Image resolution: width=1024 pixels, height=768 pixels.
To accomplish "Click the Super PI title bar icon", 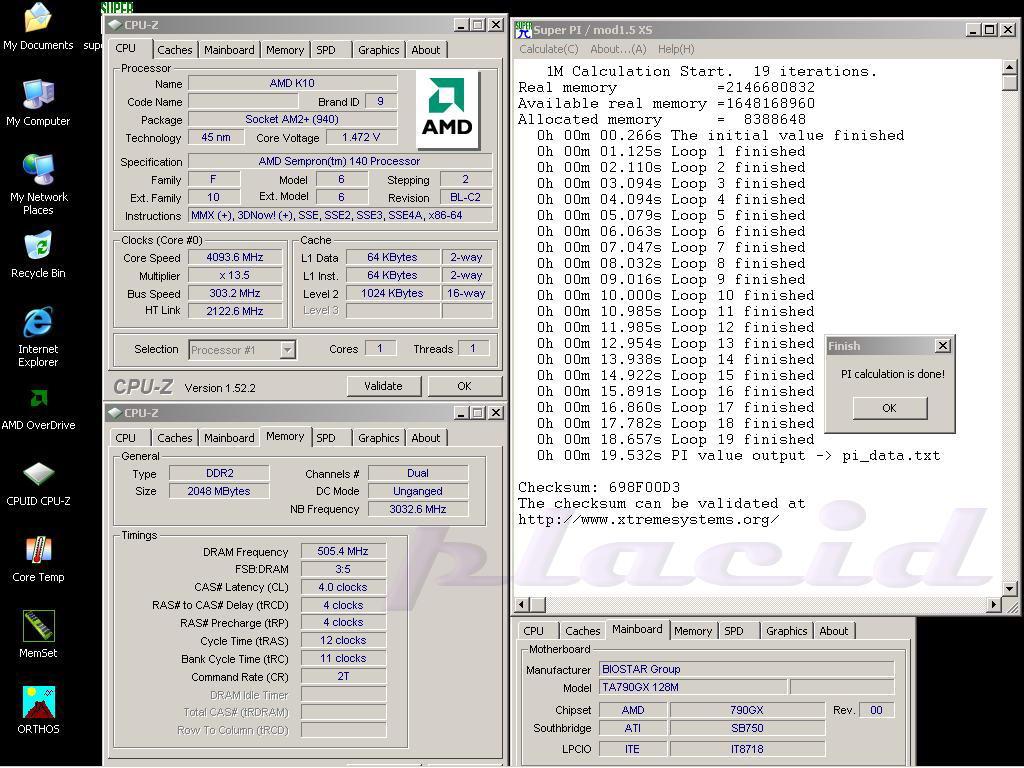I will (x=522, y=30).
